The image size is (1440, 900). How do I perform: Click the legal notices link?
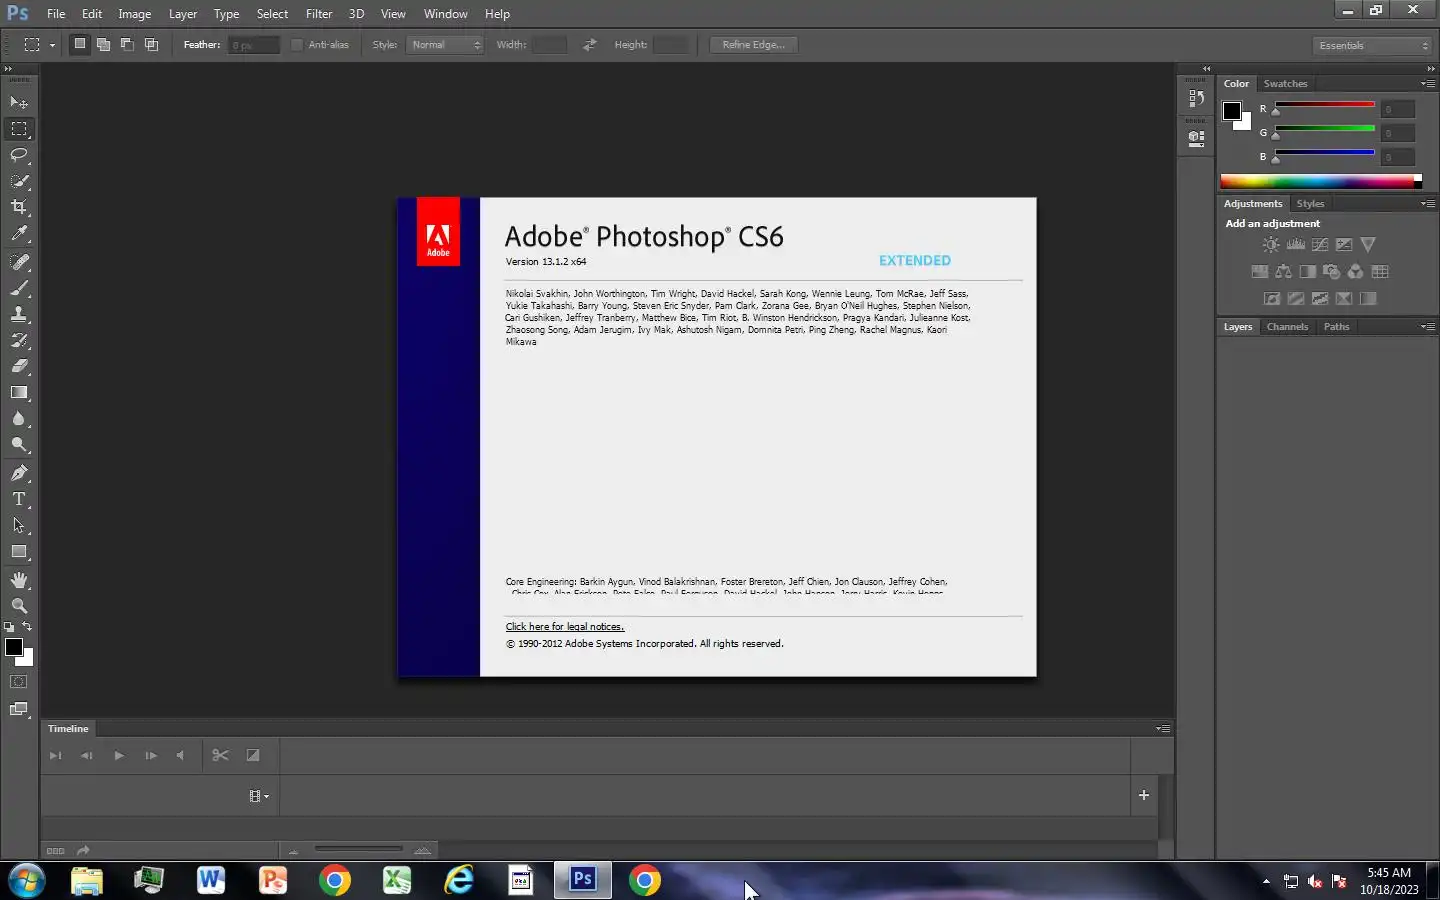(x=565, y=627)
